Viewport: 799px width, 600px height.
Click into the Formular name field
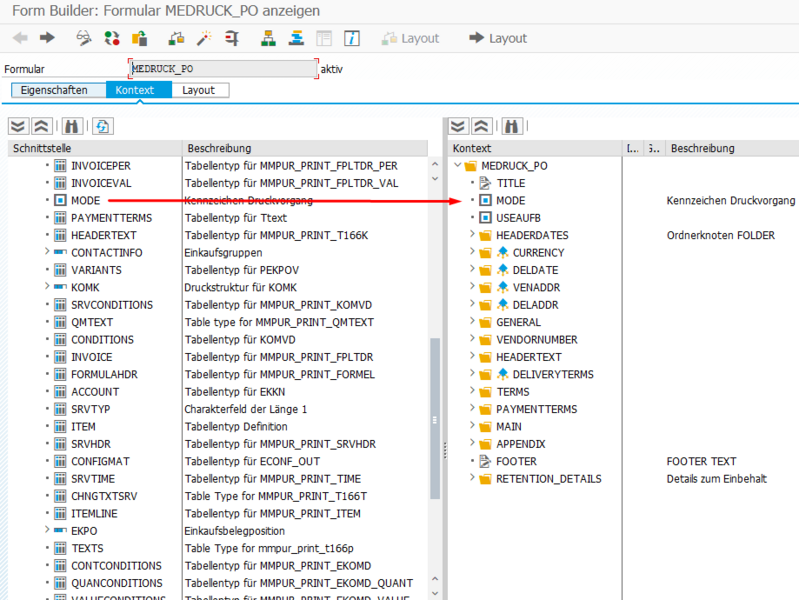[x=223, y=69]
